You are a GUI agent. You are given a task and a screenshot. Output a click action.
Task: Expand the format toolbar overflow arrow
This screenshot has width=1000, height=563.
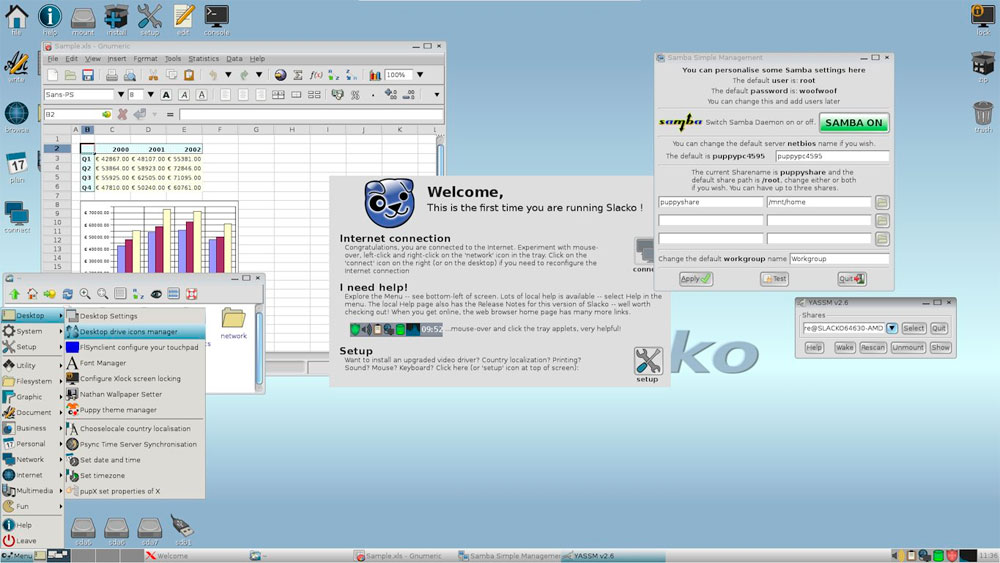coord(436,95)
